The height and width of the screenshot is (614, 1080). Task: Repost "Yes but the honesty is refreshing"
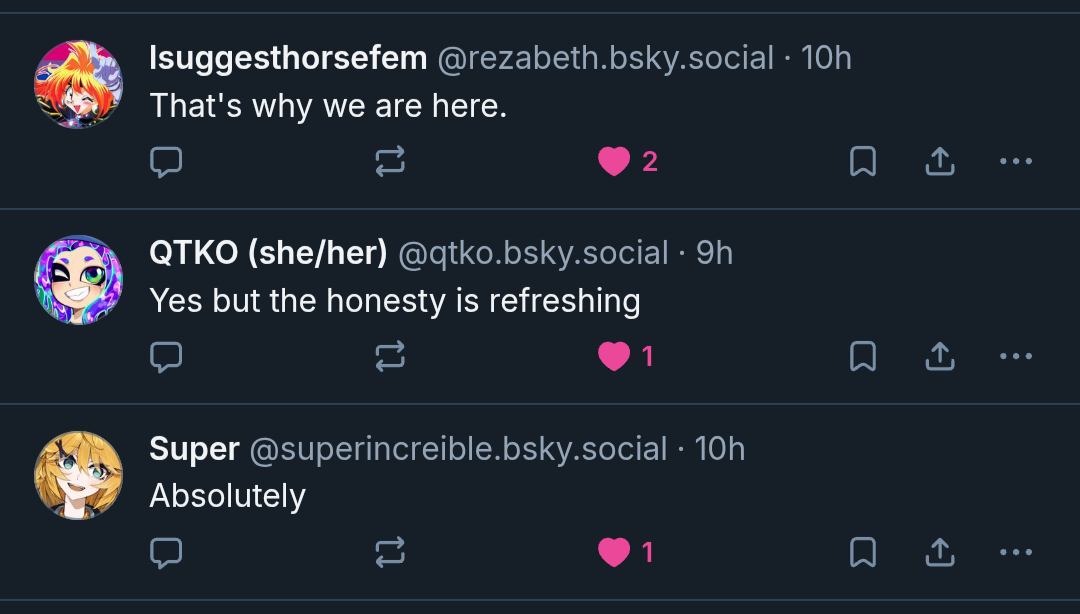point(390,357)
